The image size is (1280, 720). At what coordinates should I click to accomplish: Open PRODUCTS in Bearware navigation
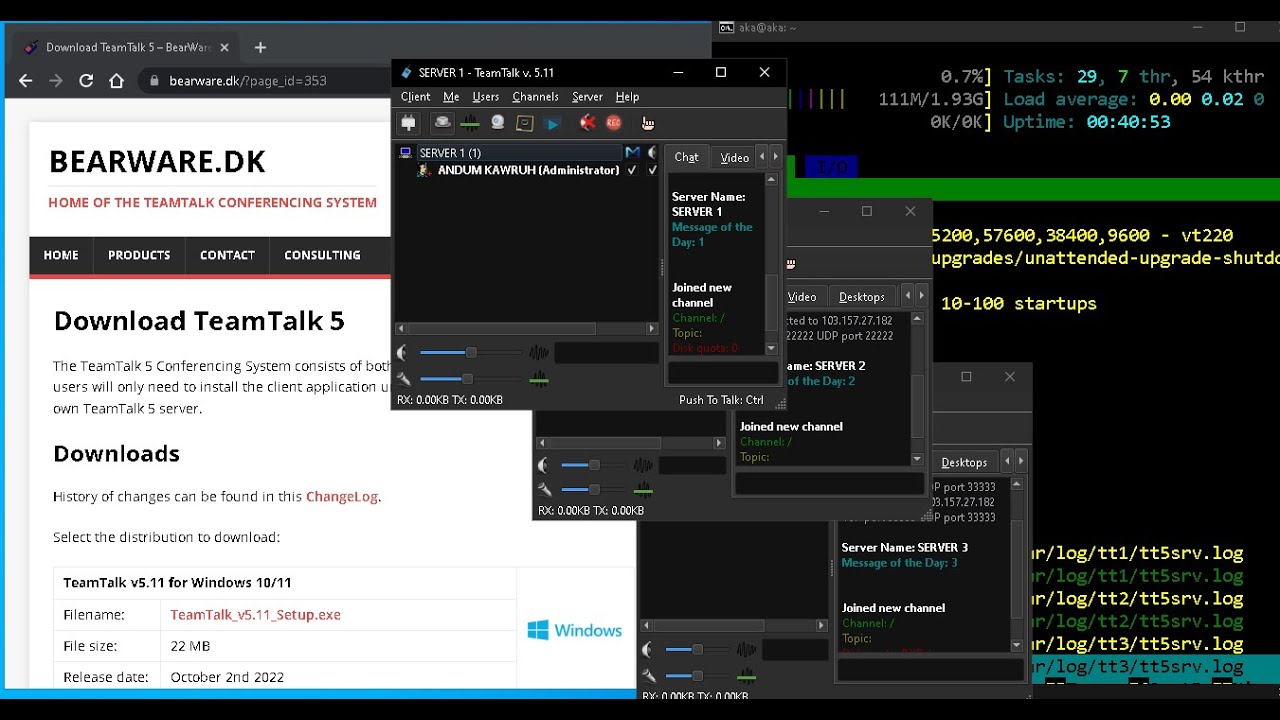[x=139, y=255]
